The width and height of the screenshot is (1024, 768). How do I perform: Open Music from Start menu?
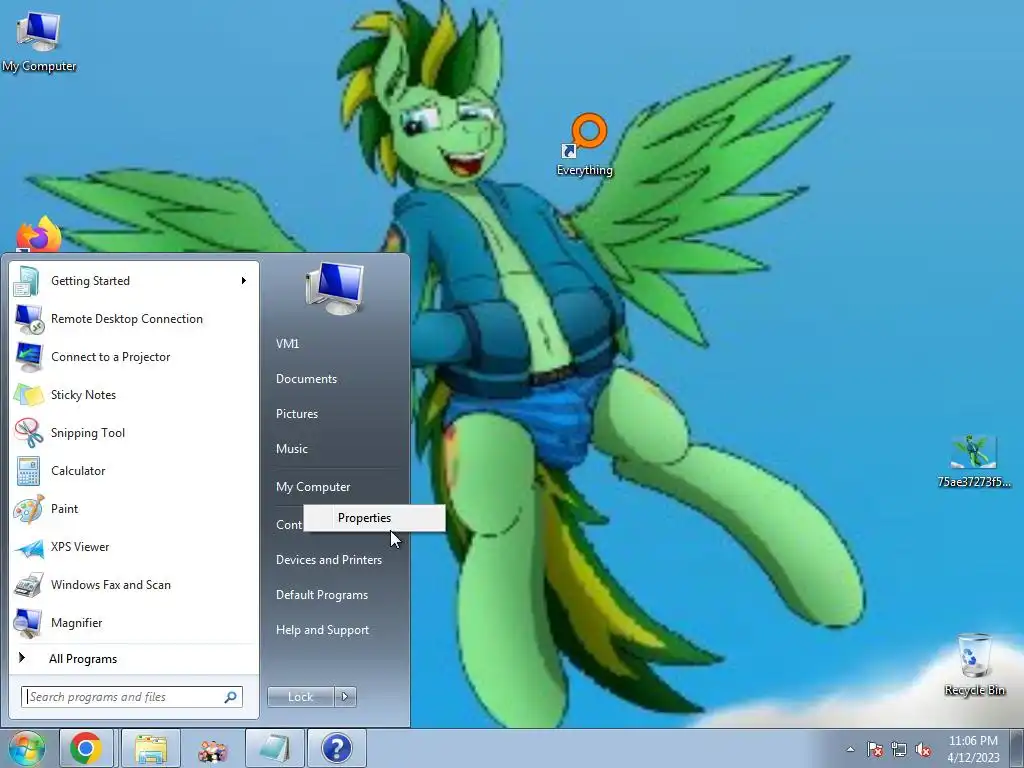pos(291,449)
